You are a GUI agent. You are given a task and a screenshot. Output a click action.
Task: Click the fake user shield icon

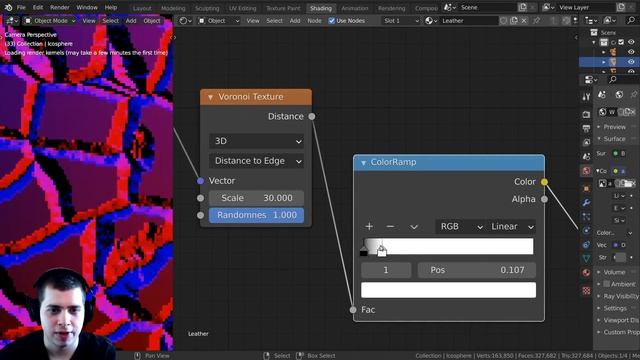(x=504, y=20)
